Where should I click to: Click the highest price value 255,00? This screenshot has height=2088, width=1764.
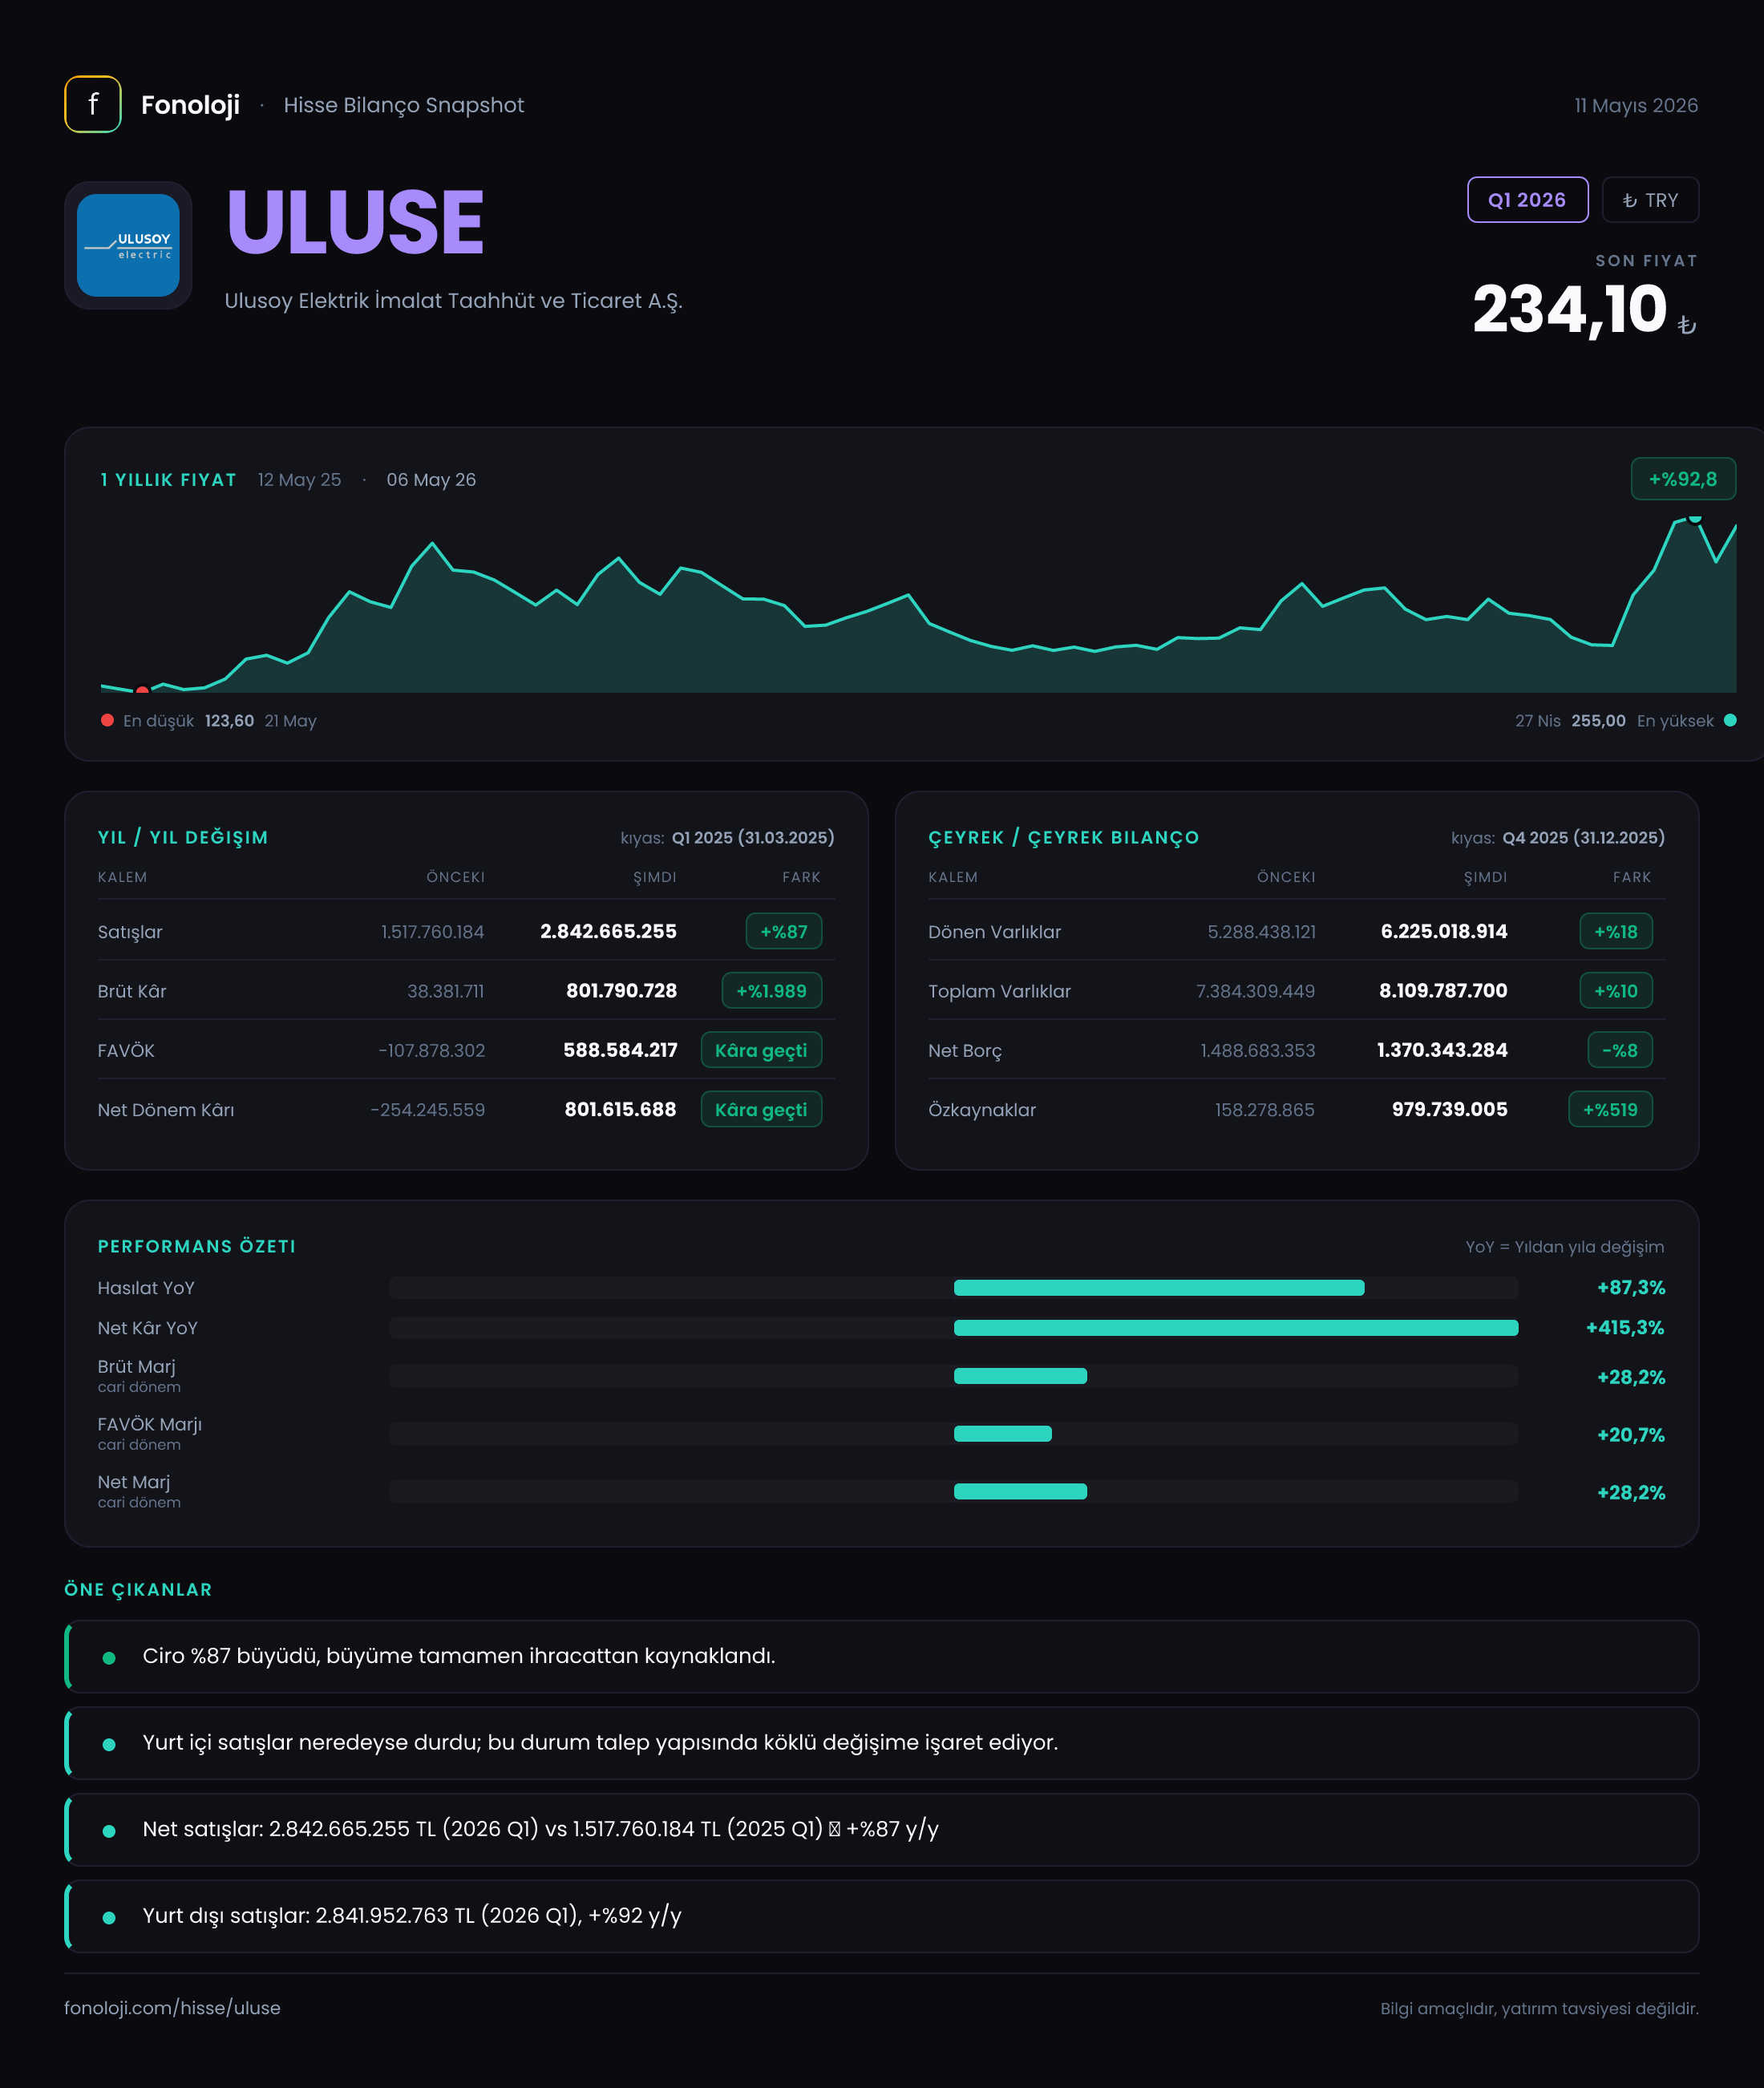pos(1598,721)
